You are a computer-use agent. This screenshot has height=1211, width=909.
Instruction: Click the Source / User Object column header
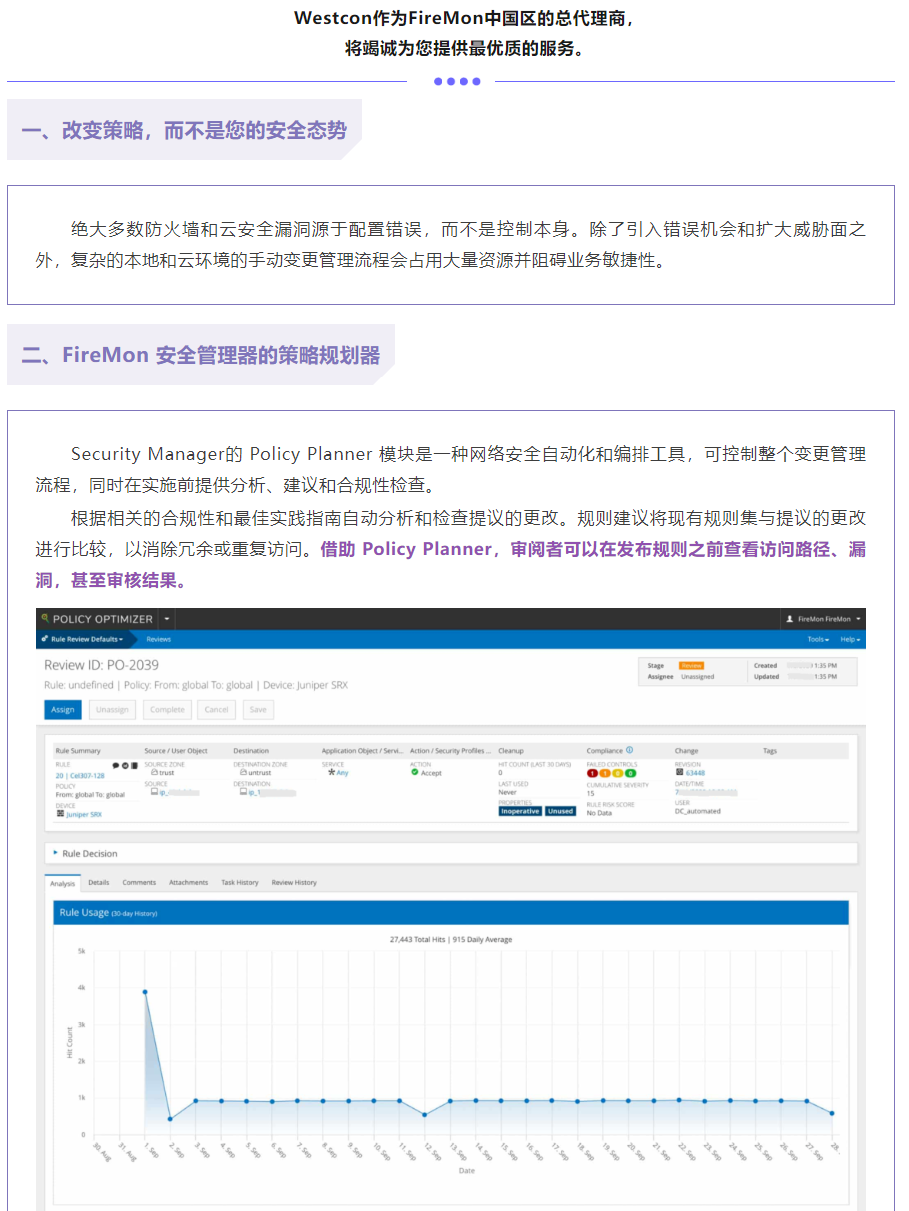pyautogui.click(x=176, y=751)
